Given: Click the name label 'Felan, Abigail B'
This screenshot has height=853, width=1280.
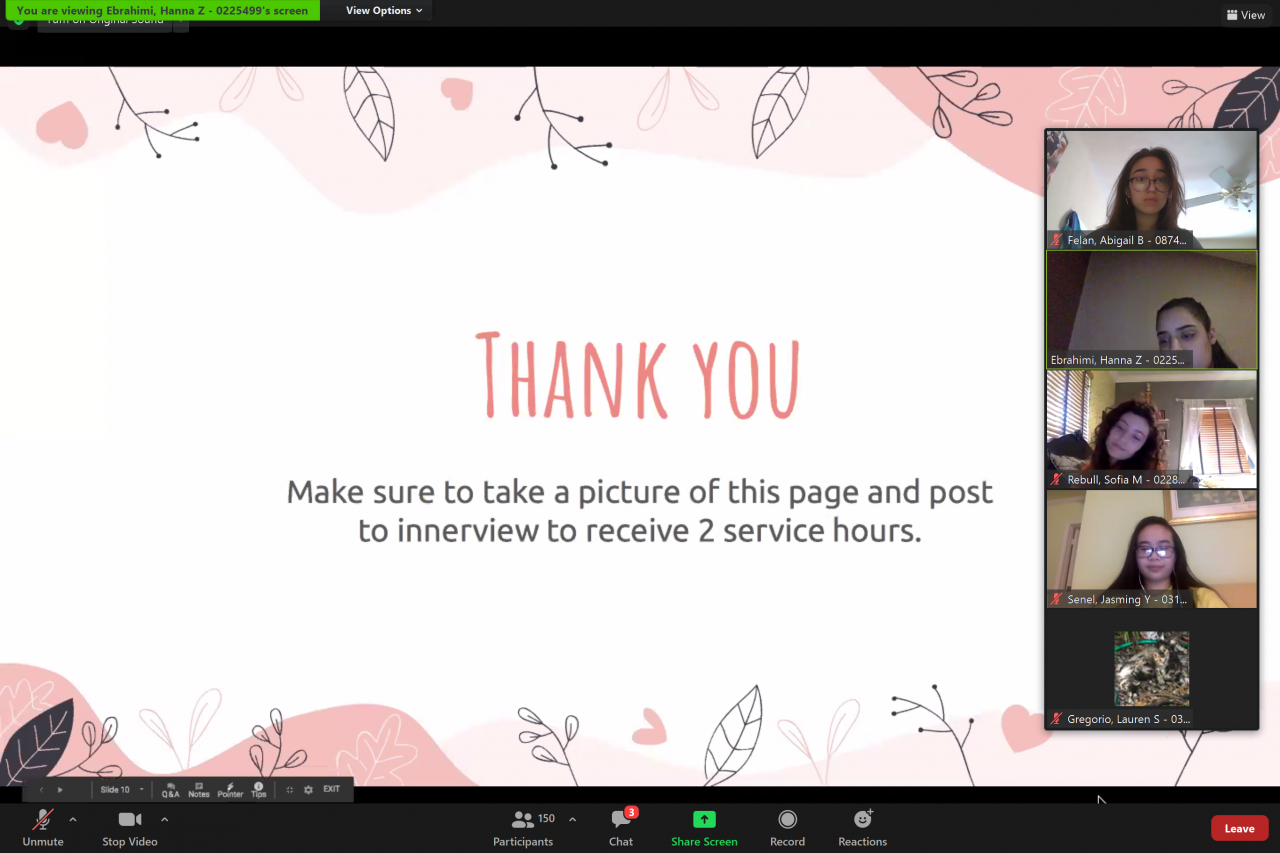Looking at the screenshot, I should point(1127,240).
